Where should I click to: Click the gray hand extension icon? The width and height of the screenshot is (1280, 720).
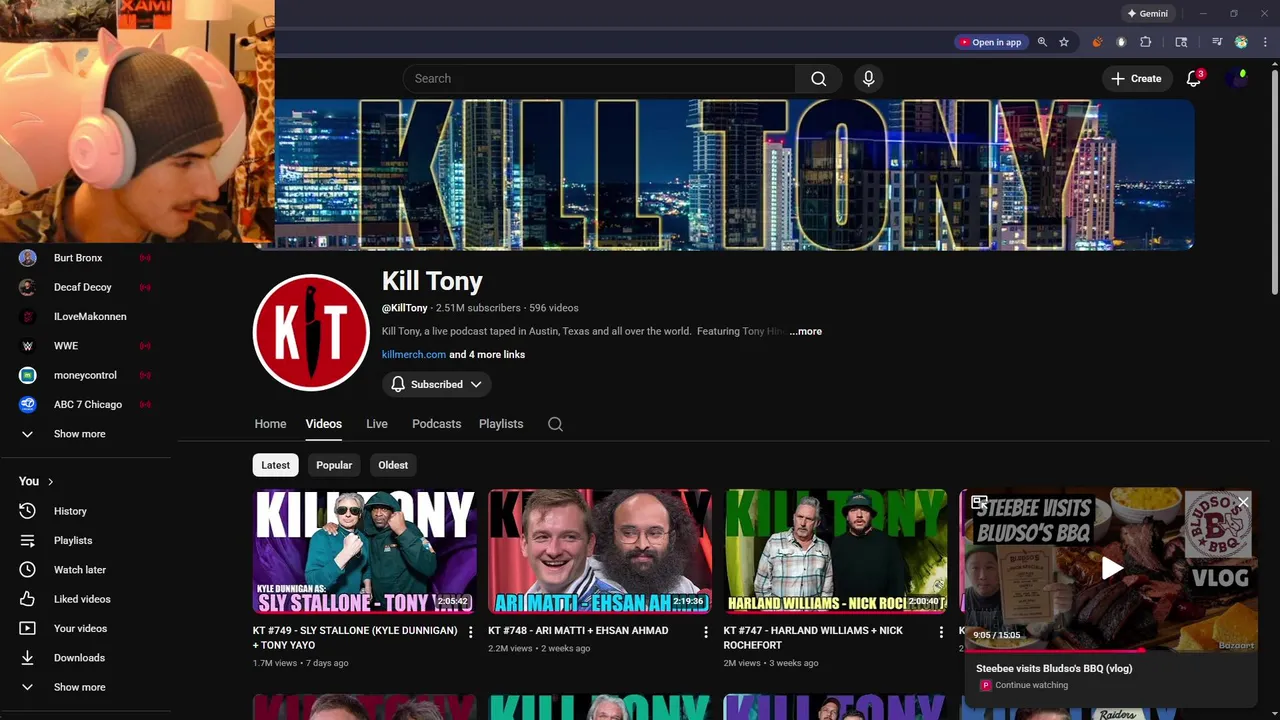tap(1121, 42)
